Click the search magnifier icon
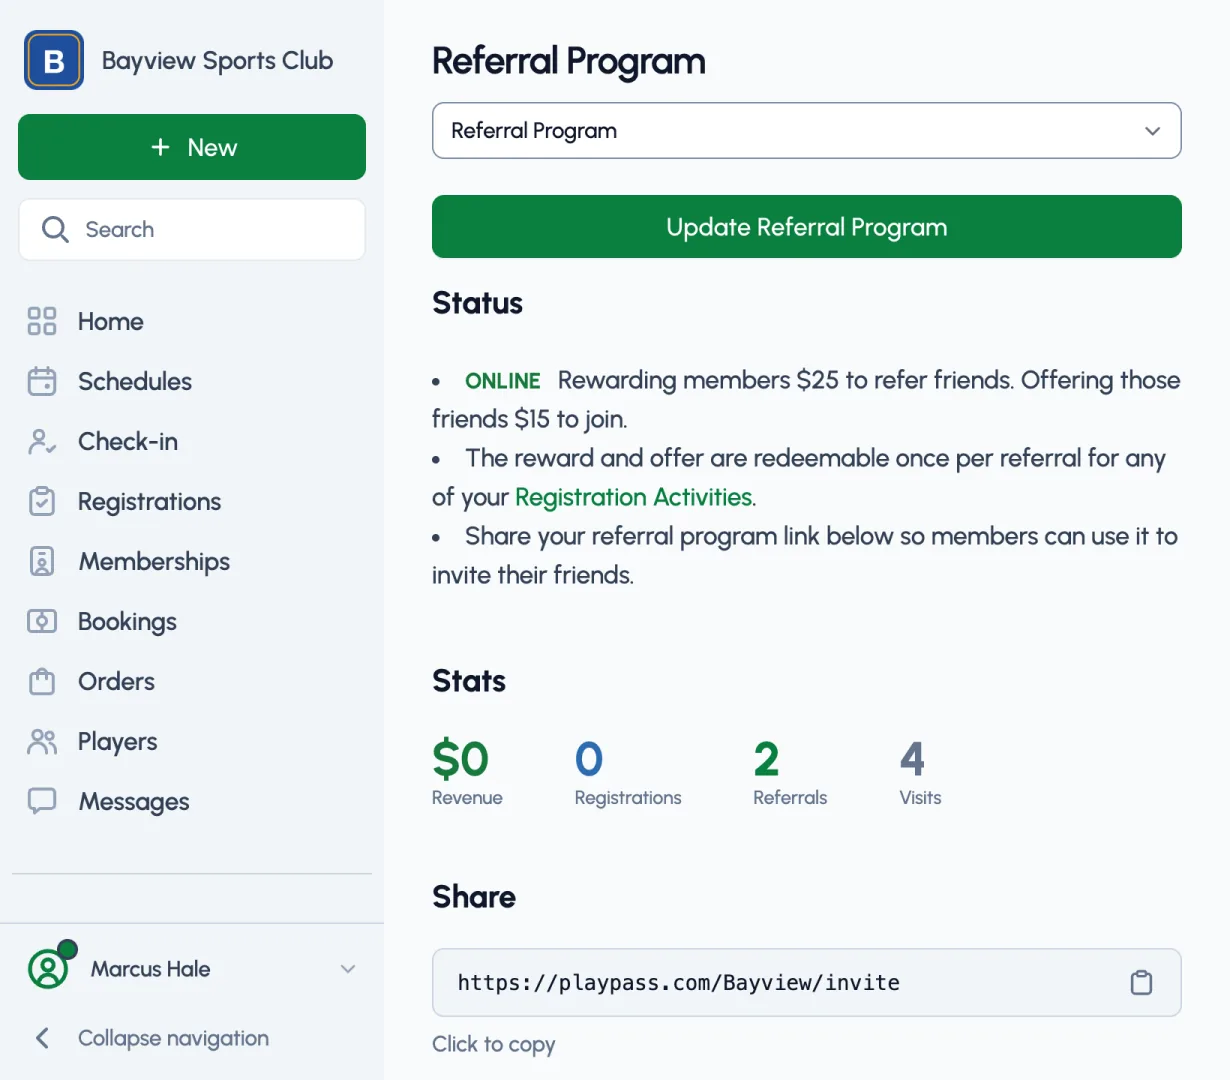The height and width of the screenshot is (1080, 1230). click(x=55, y=229)
